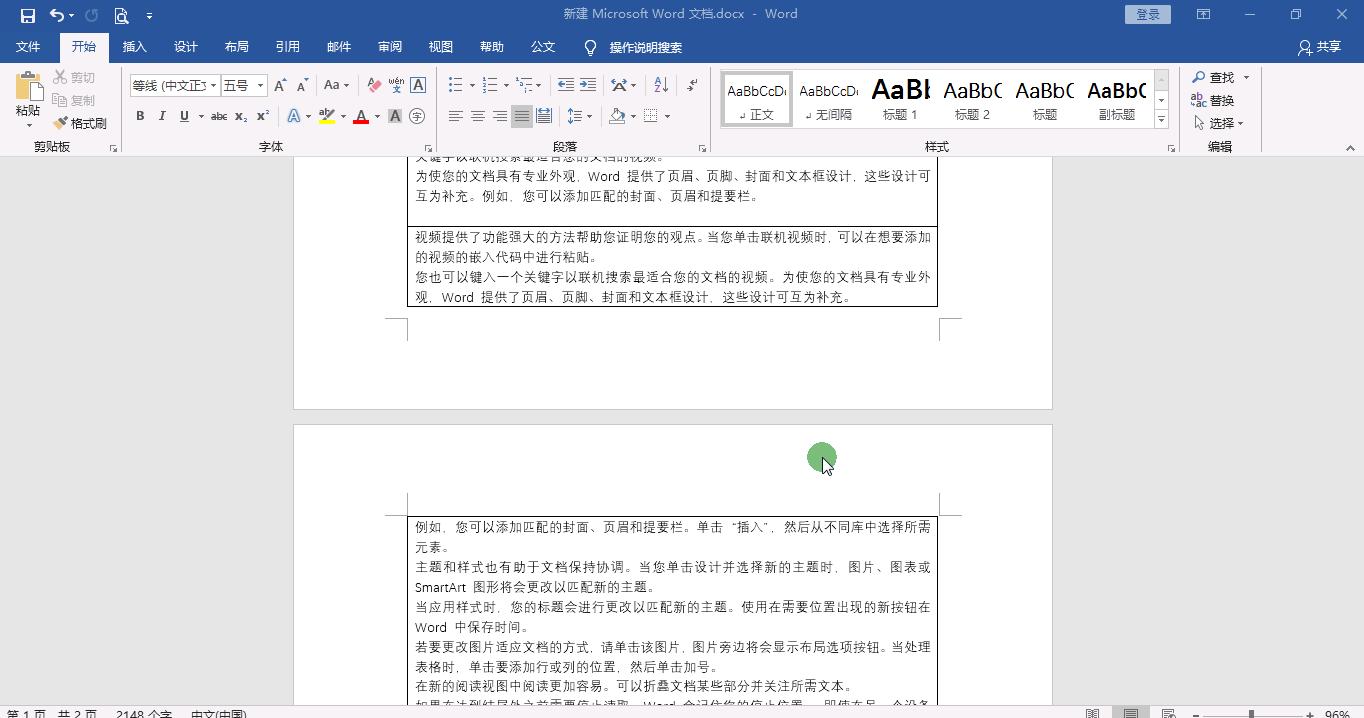Open the font size dropdown
The image size is (1364, 718).
(x=257, y=85)
